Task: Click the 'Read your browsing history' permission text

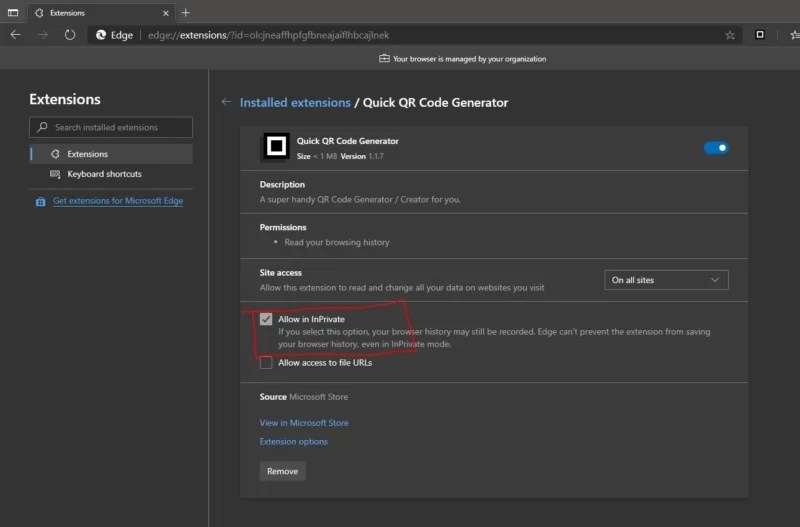Action: tap(337, 242)
